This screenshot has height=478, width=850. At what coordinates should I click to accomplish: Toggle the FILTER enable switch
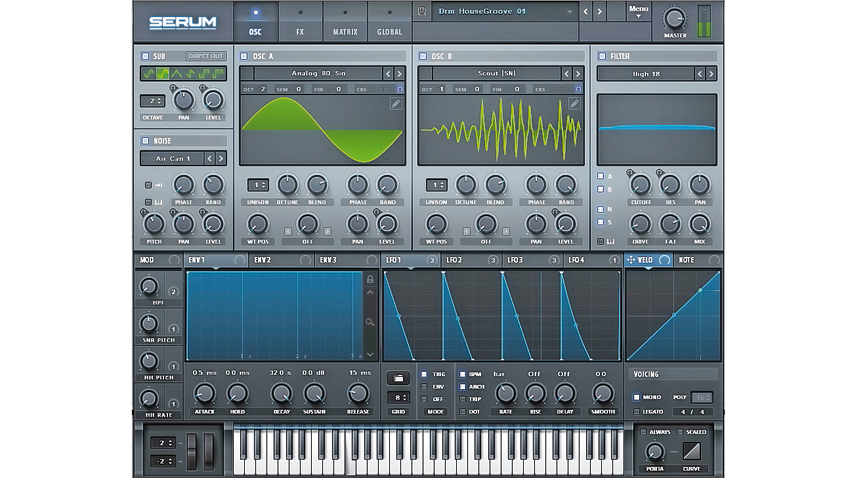click(602, 56)
